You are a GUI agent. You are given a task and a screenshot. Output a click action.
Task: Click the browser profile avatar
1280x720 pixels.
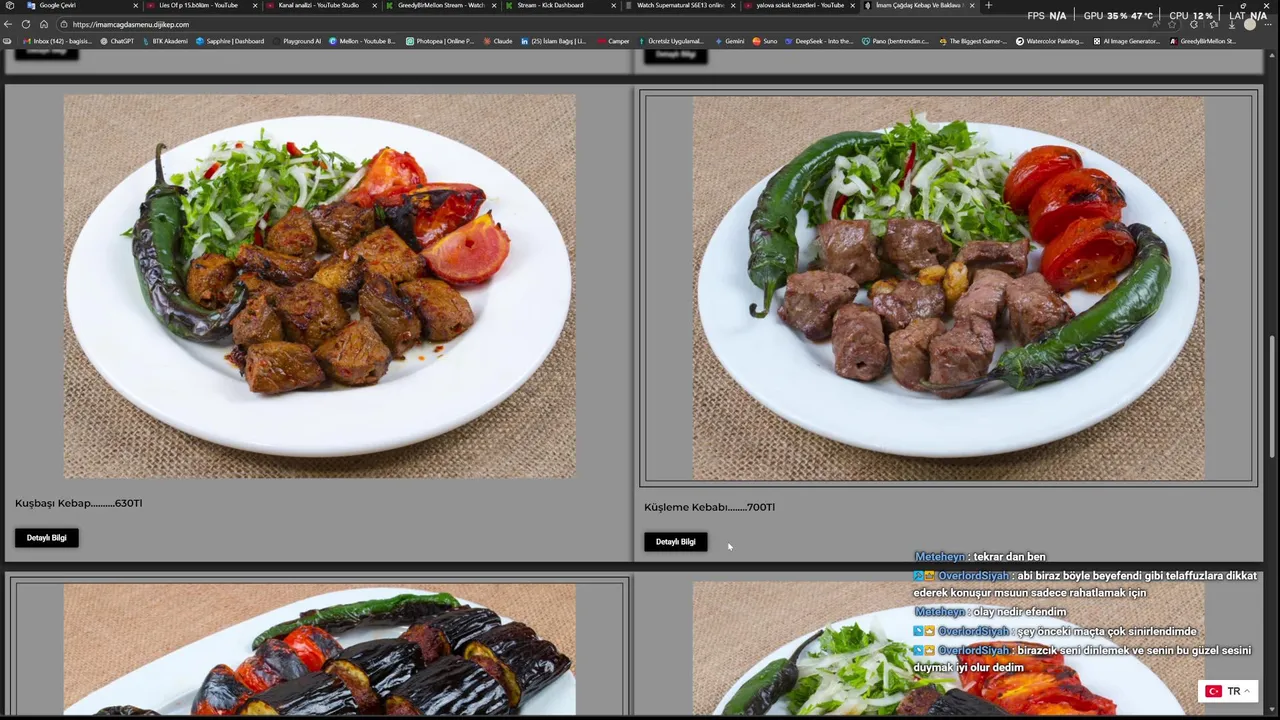pyautogui.click(x=1250, y=24)
